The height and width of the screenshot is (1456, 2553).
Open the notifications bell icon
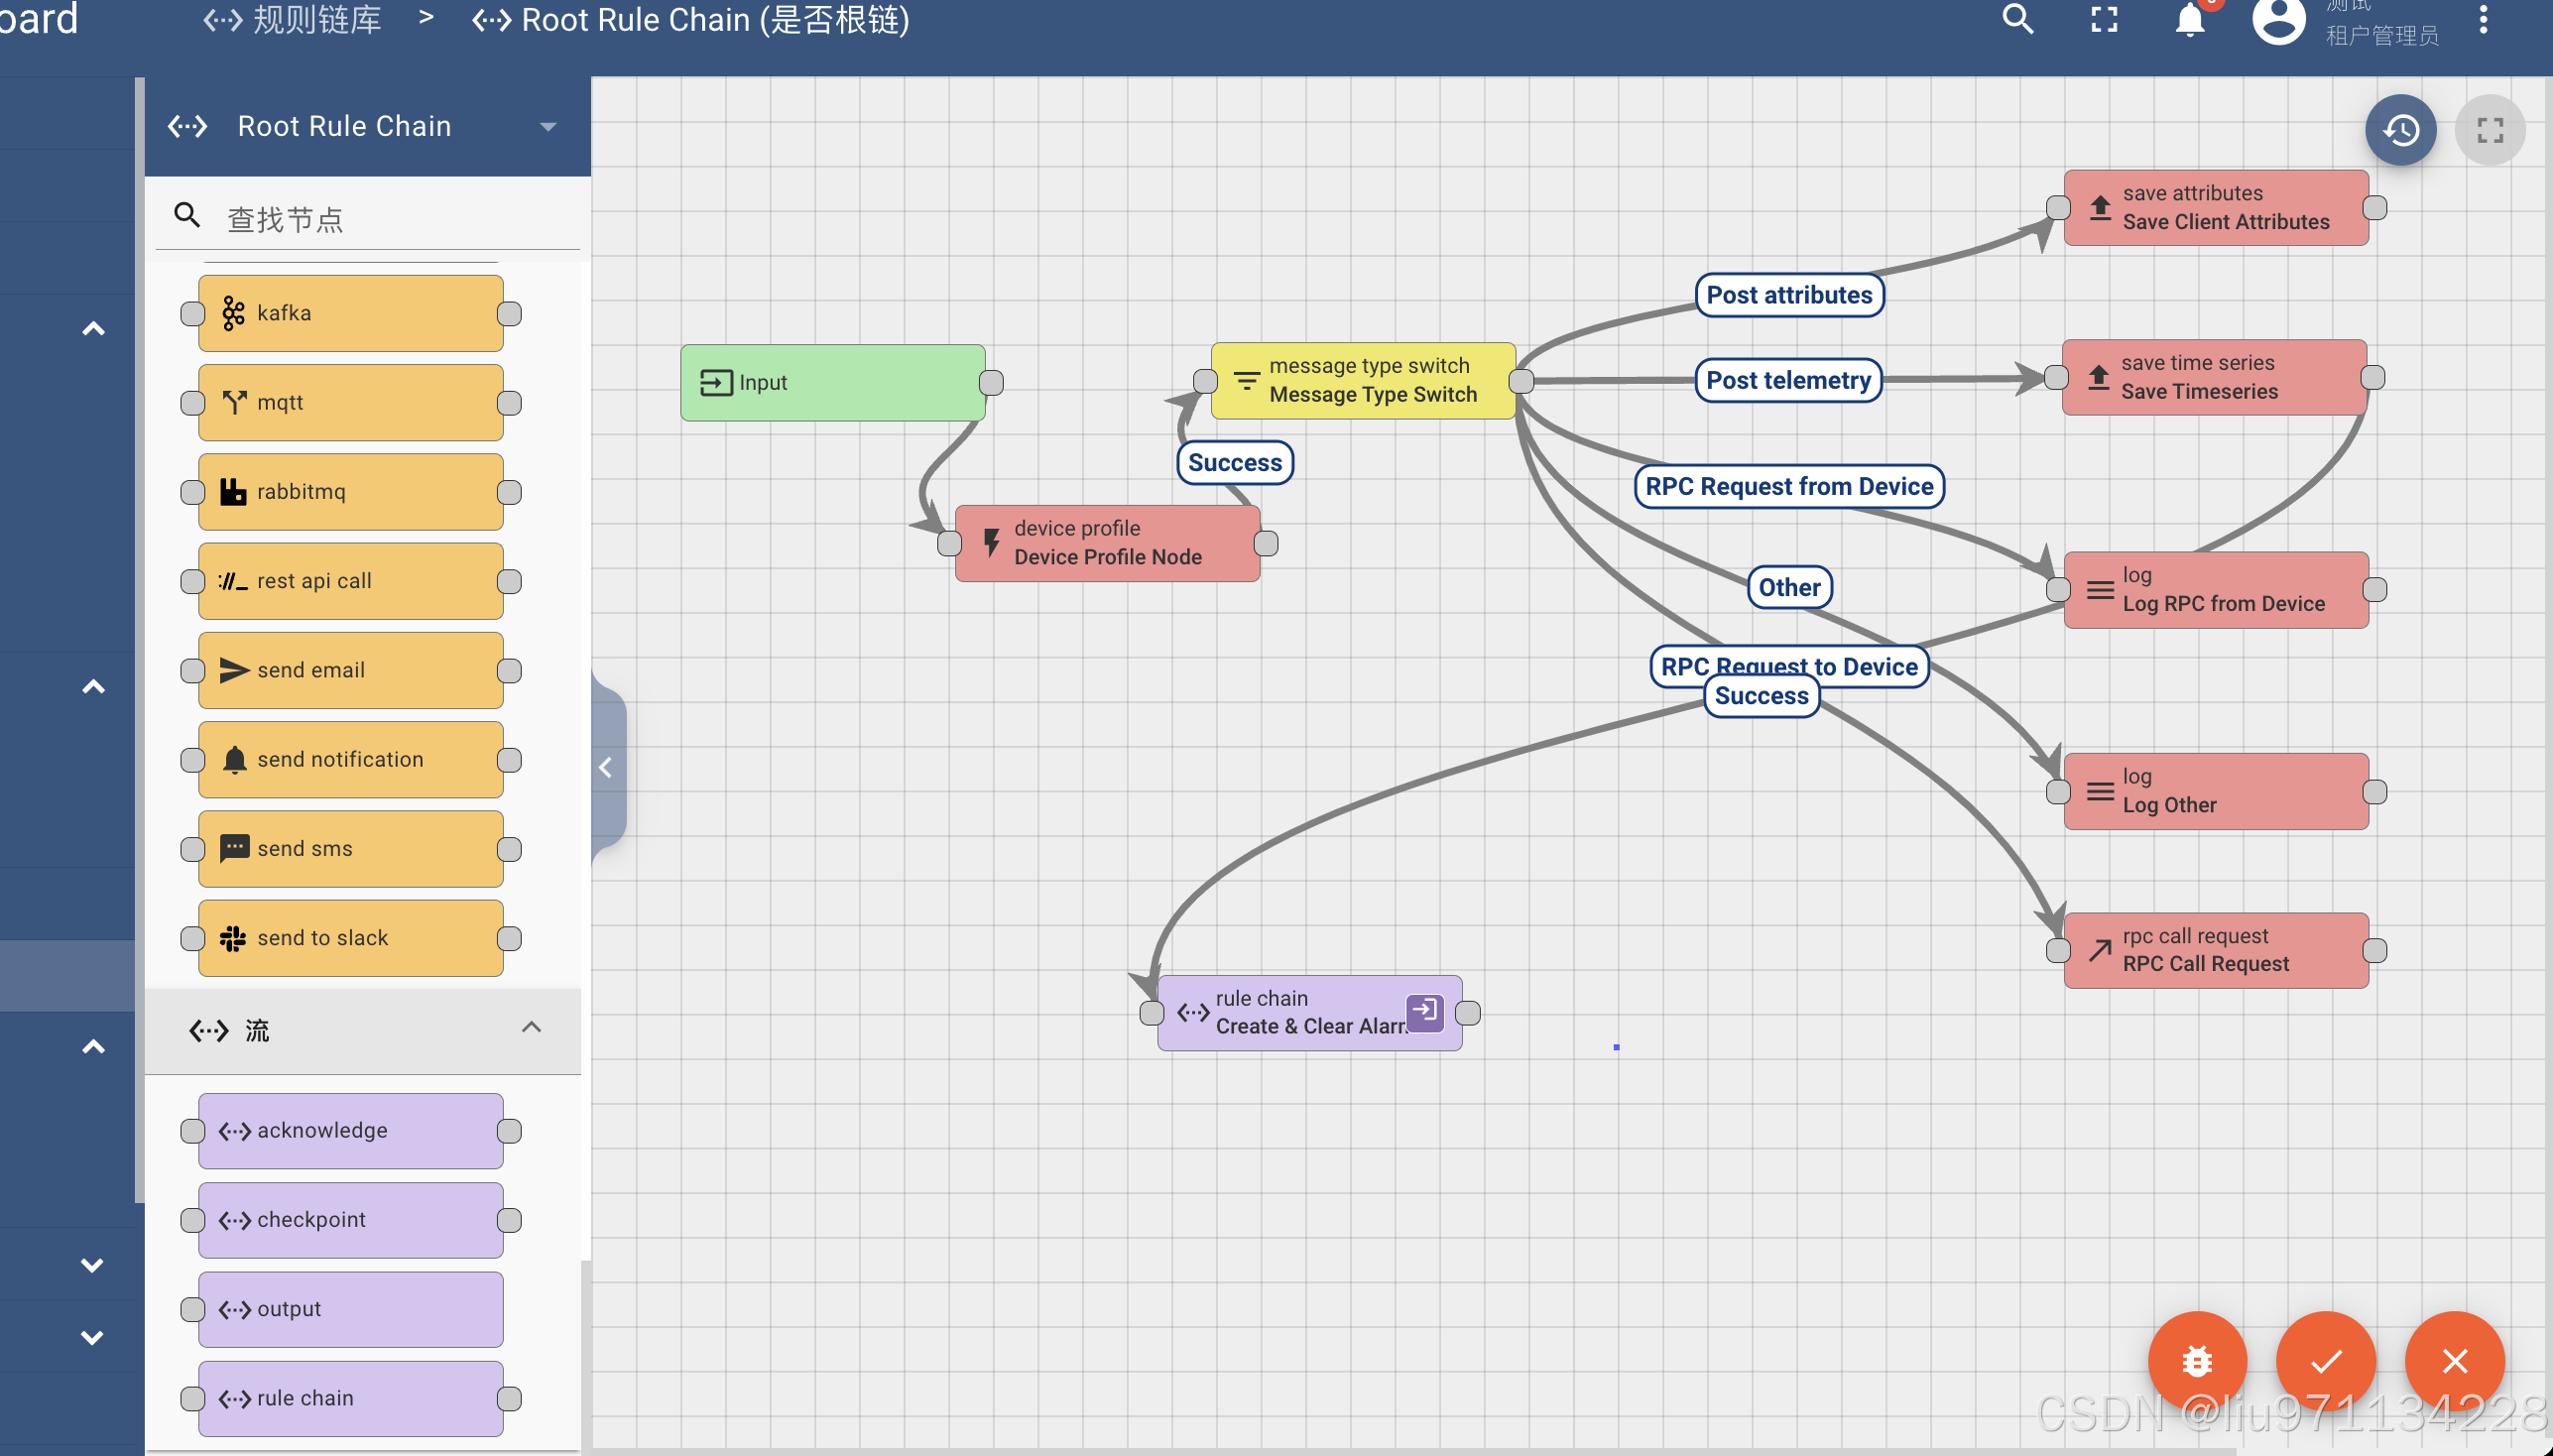[x=2189, y=20]
